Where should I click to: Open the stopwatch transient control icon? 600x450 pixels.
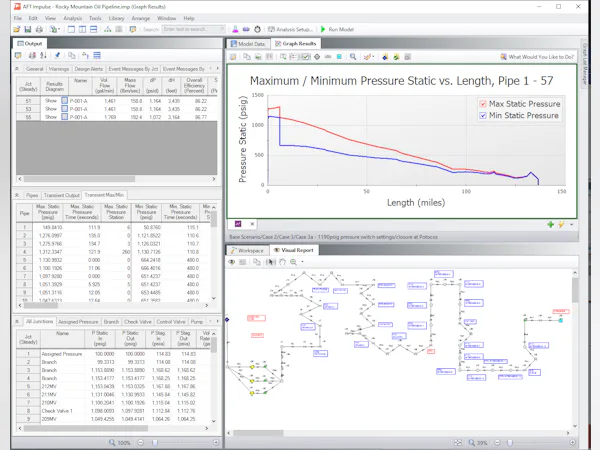click(258, 29)
